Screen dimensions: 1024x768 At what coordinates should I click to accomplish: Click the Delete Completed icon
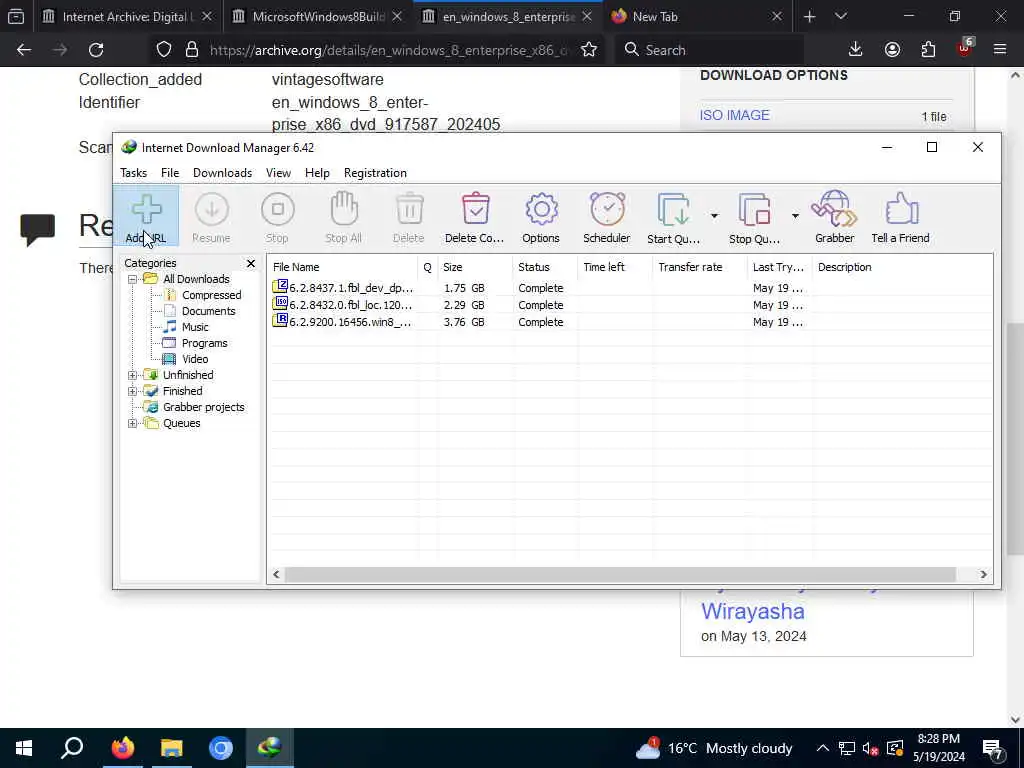475,217
